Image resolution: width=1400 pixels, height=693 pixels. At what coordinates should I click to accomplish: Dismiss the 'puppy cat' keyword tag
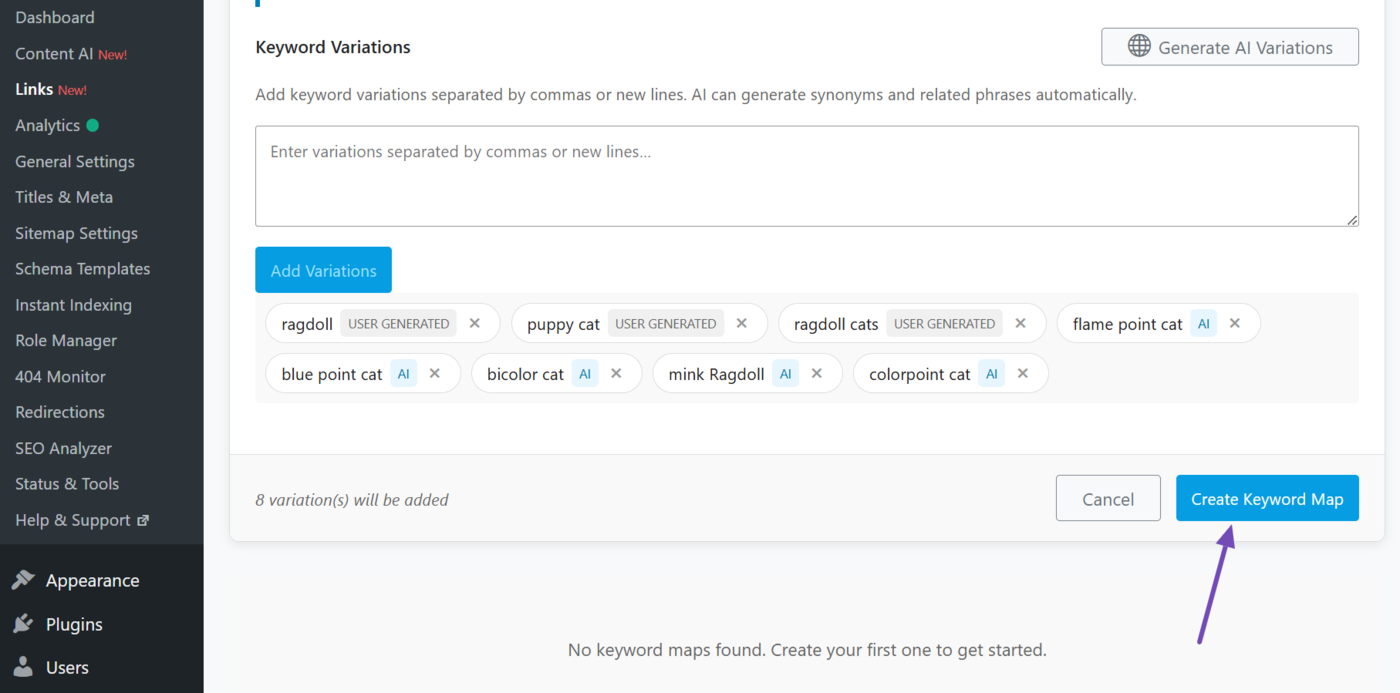tap(741, 323)
